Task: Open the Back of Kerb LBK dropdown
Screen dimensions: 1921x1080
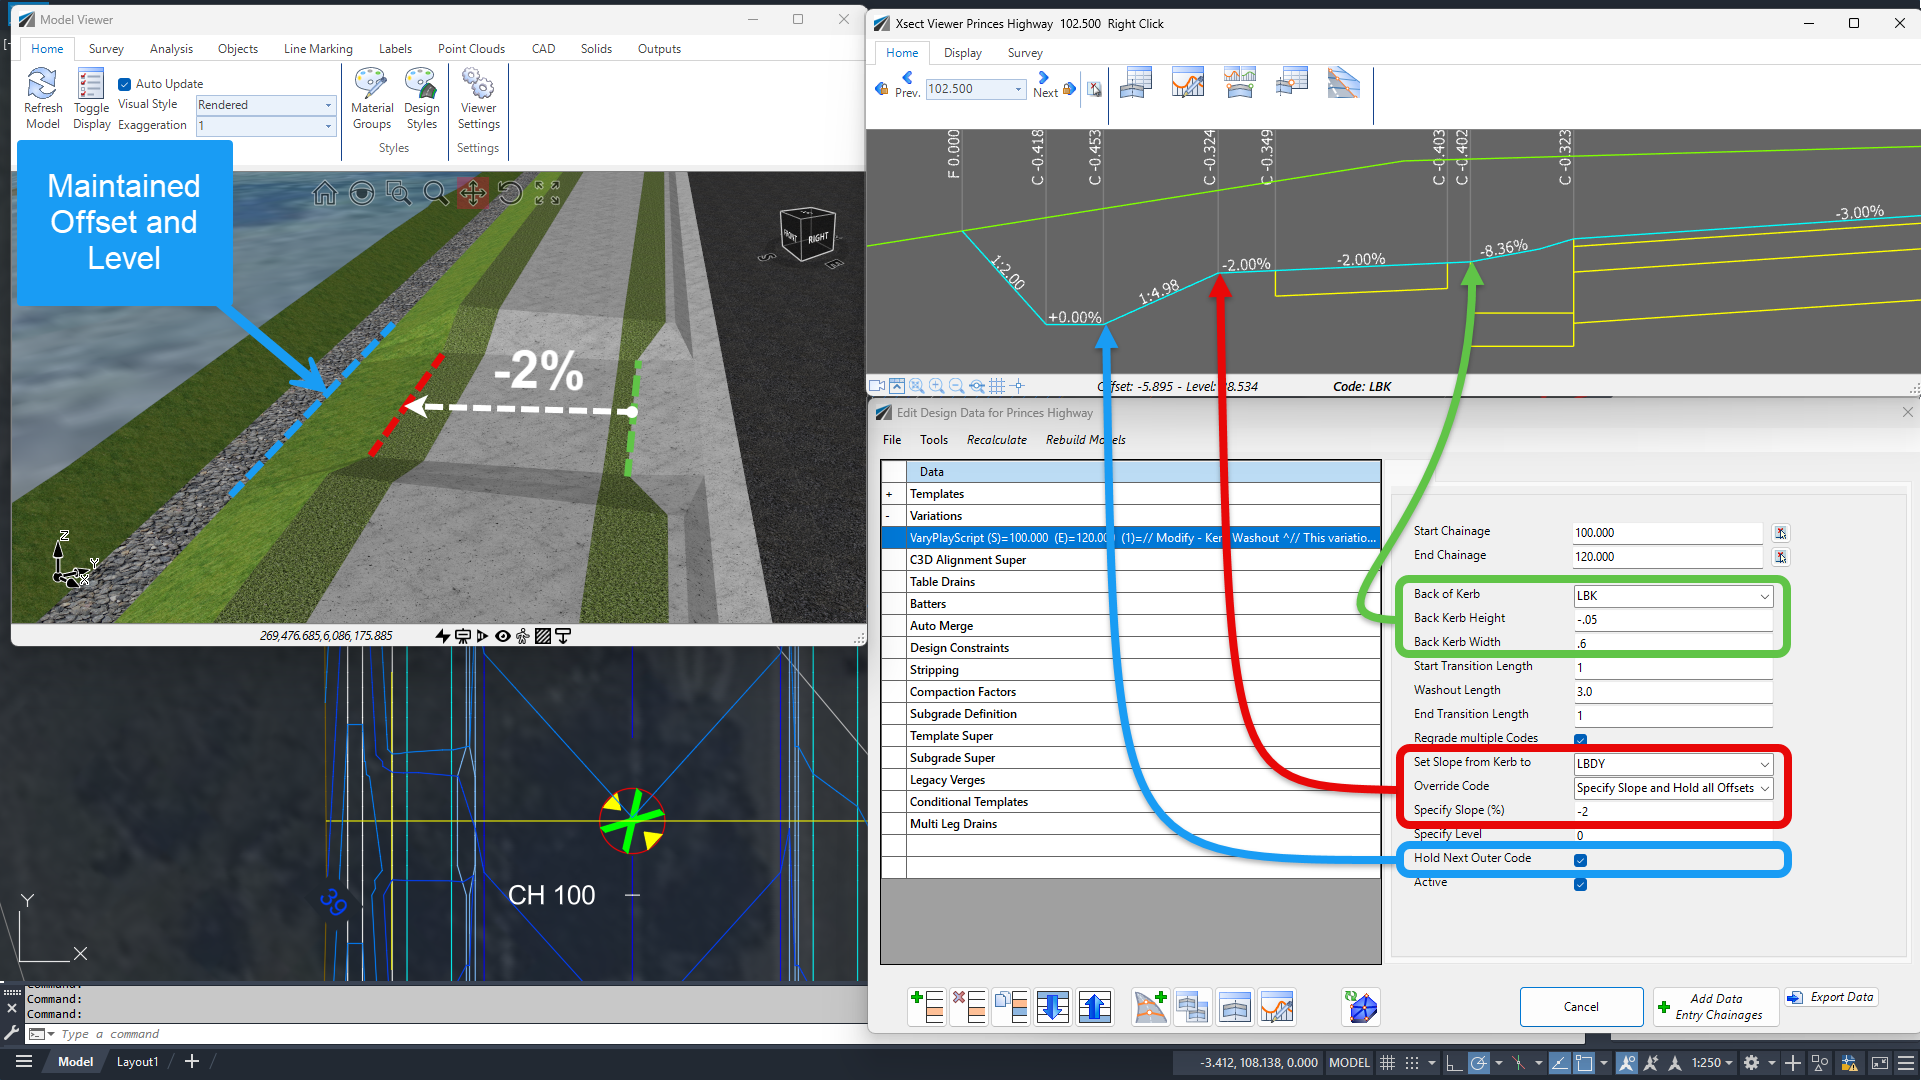Action: click(1673, 596)
